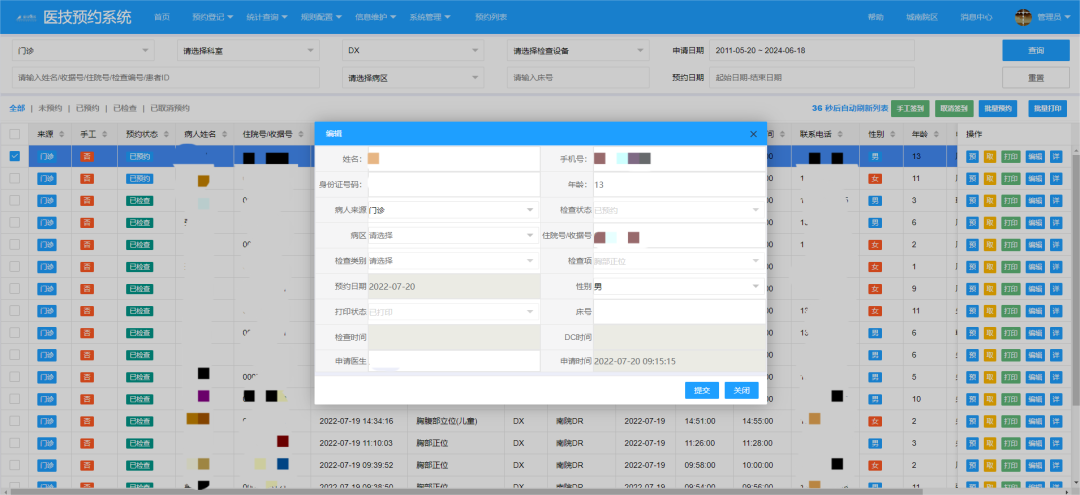The width and height of the screenshot is (1080, 495).
Task: Switch to 未预约 status tab
Action: (x=50, y=108)
